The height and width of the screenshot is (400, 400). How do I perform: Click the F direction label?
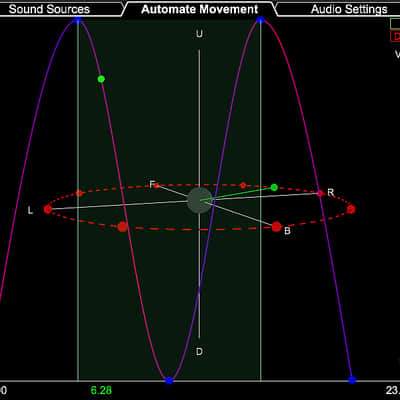tap(152, 184)
